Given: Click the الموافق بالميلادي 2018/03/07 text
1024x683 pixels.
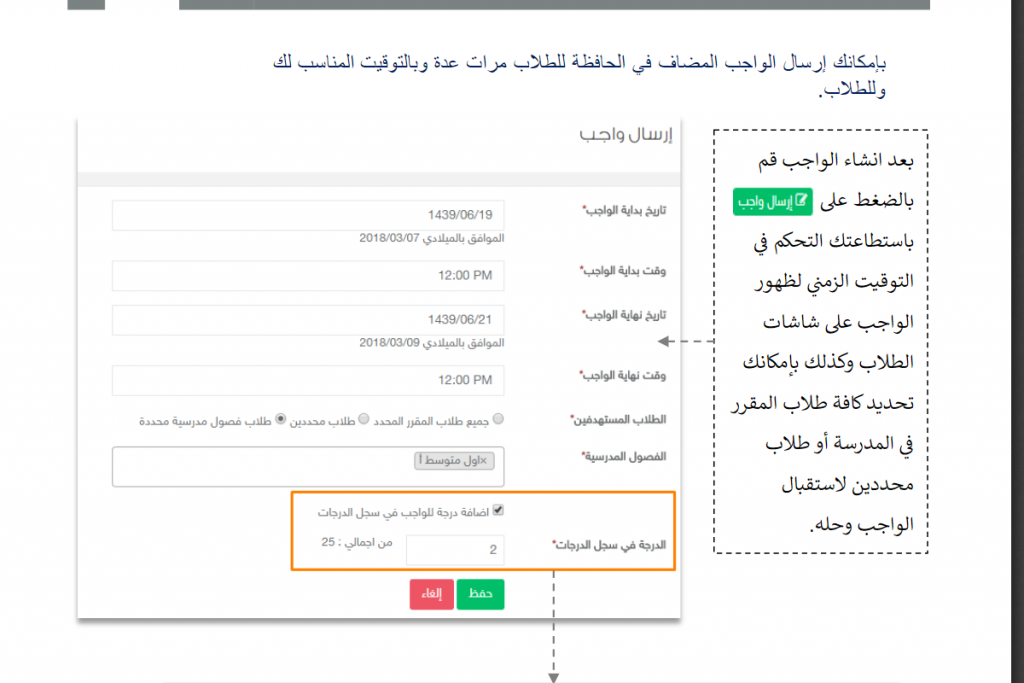Looking at the screenshot, I should tap(432, 238).
